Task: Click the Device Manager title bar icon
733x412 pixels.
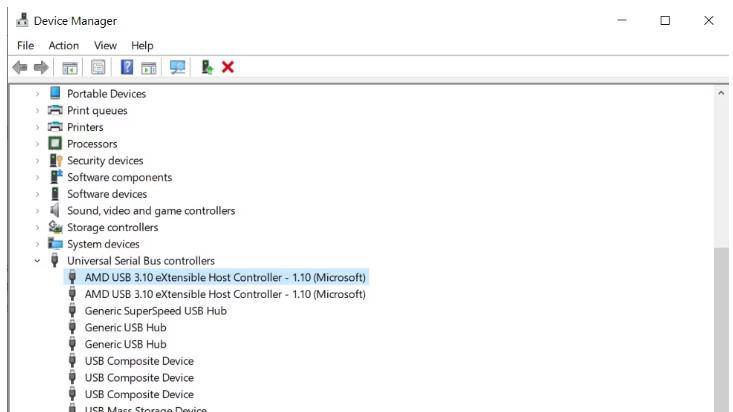Action: [22, 20]
